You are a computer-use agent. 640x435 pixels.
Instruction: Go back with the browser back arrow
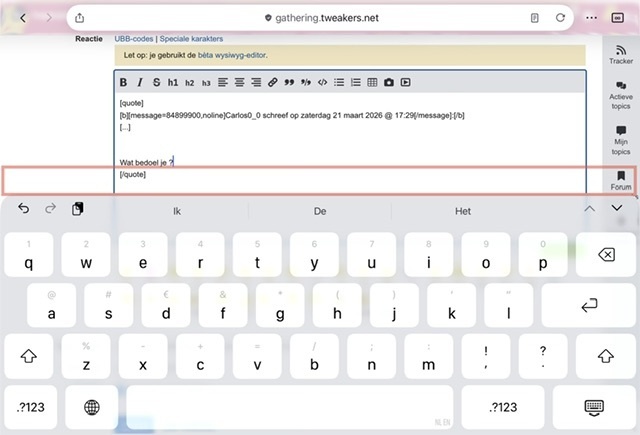coord(23,18)
